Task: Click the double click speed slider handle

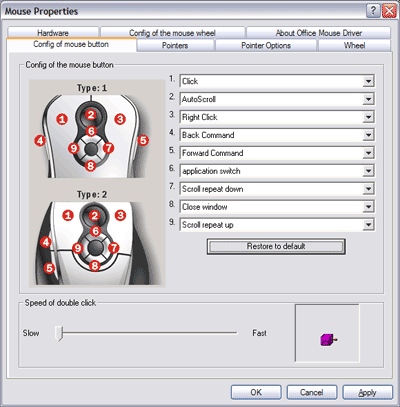Action: pos(59,333)
